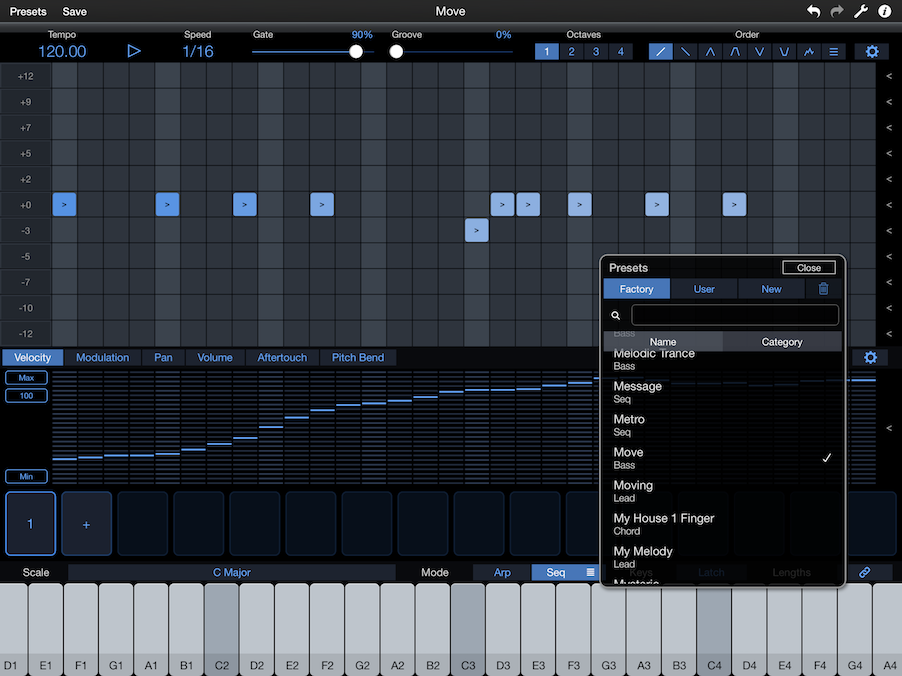Toggle the +0 step at first column
The image size is (902, 676).
[x=64, y=205]
